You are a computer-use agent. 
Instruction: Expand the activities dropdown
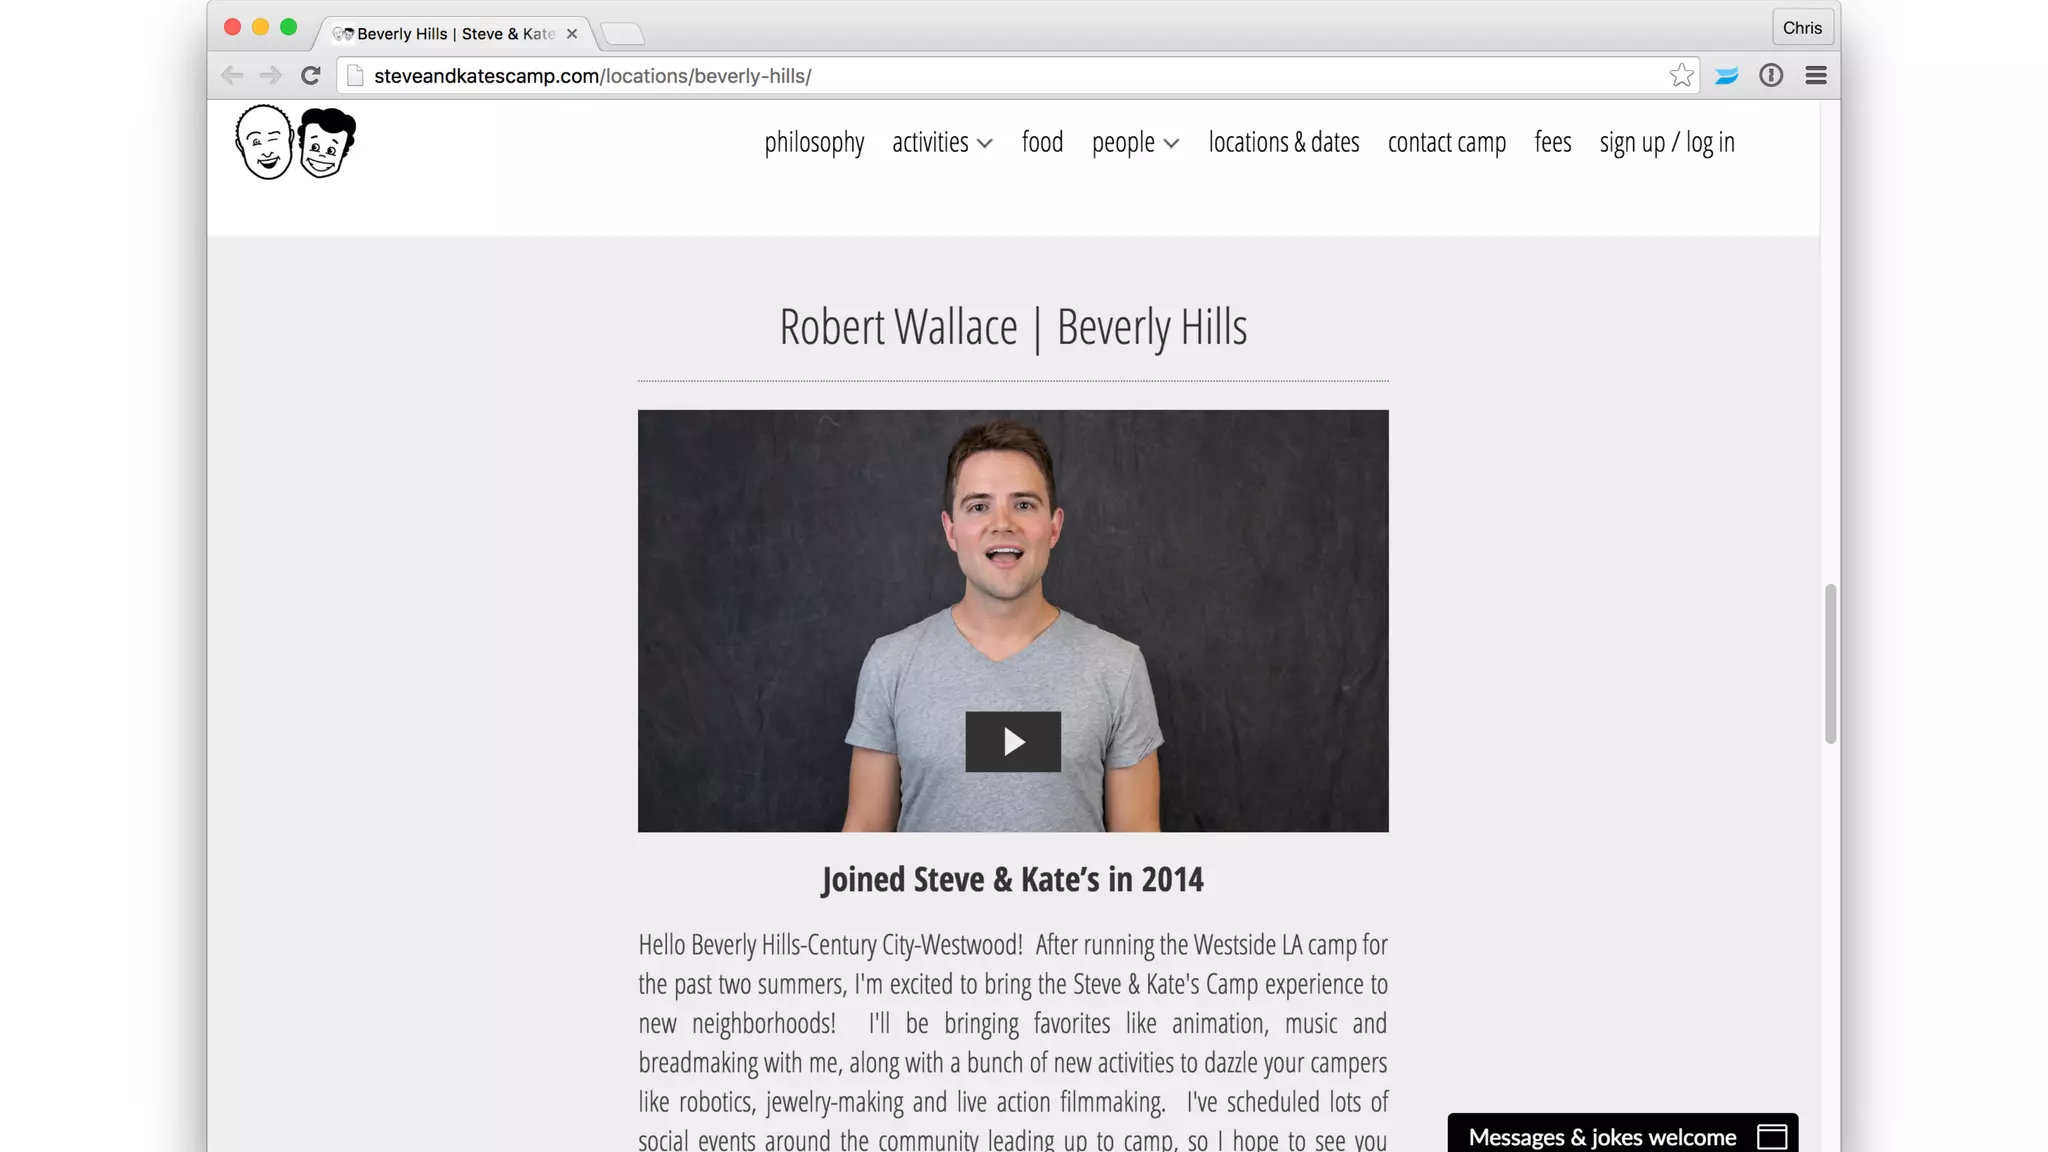[942, 143]
